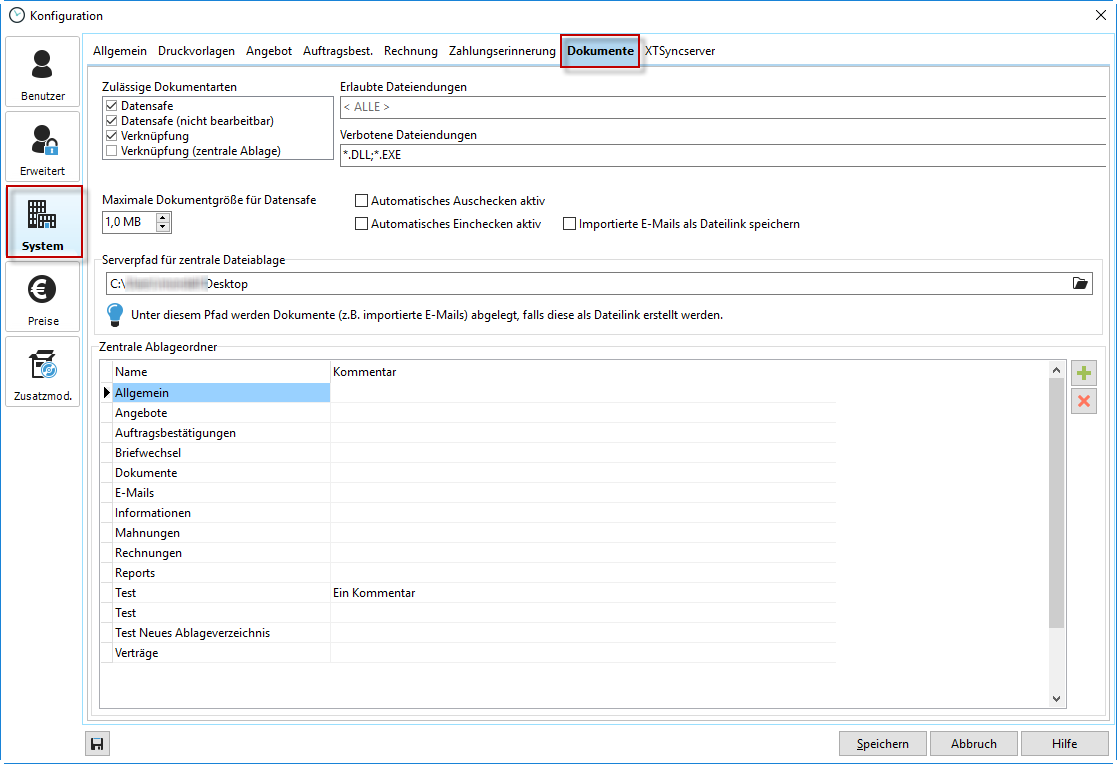Click the red X delete folder icon
The height and width of the screenshot is (764, 1117).
(1083, 402)
